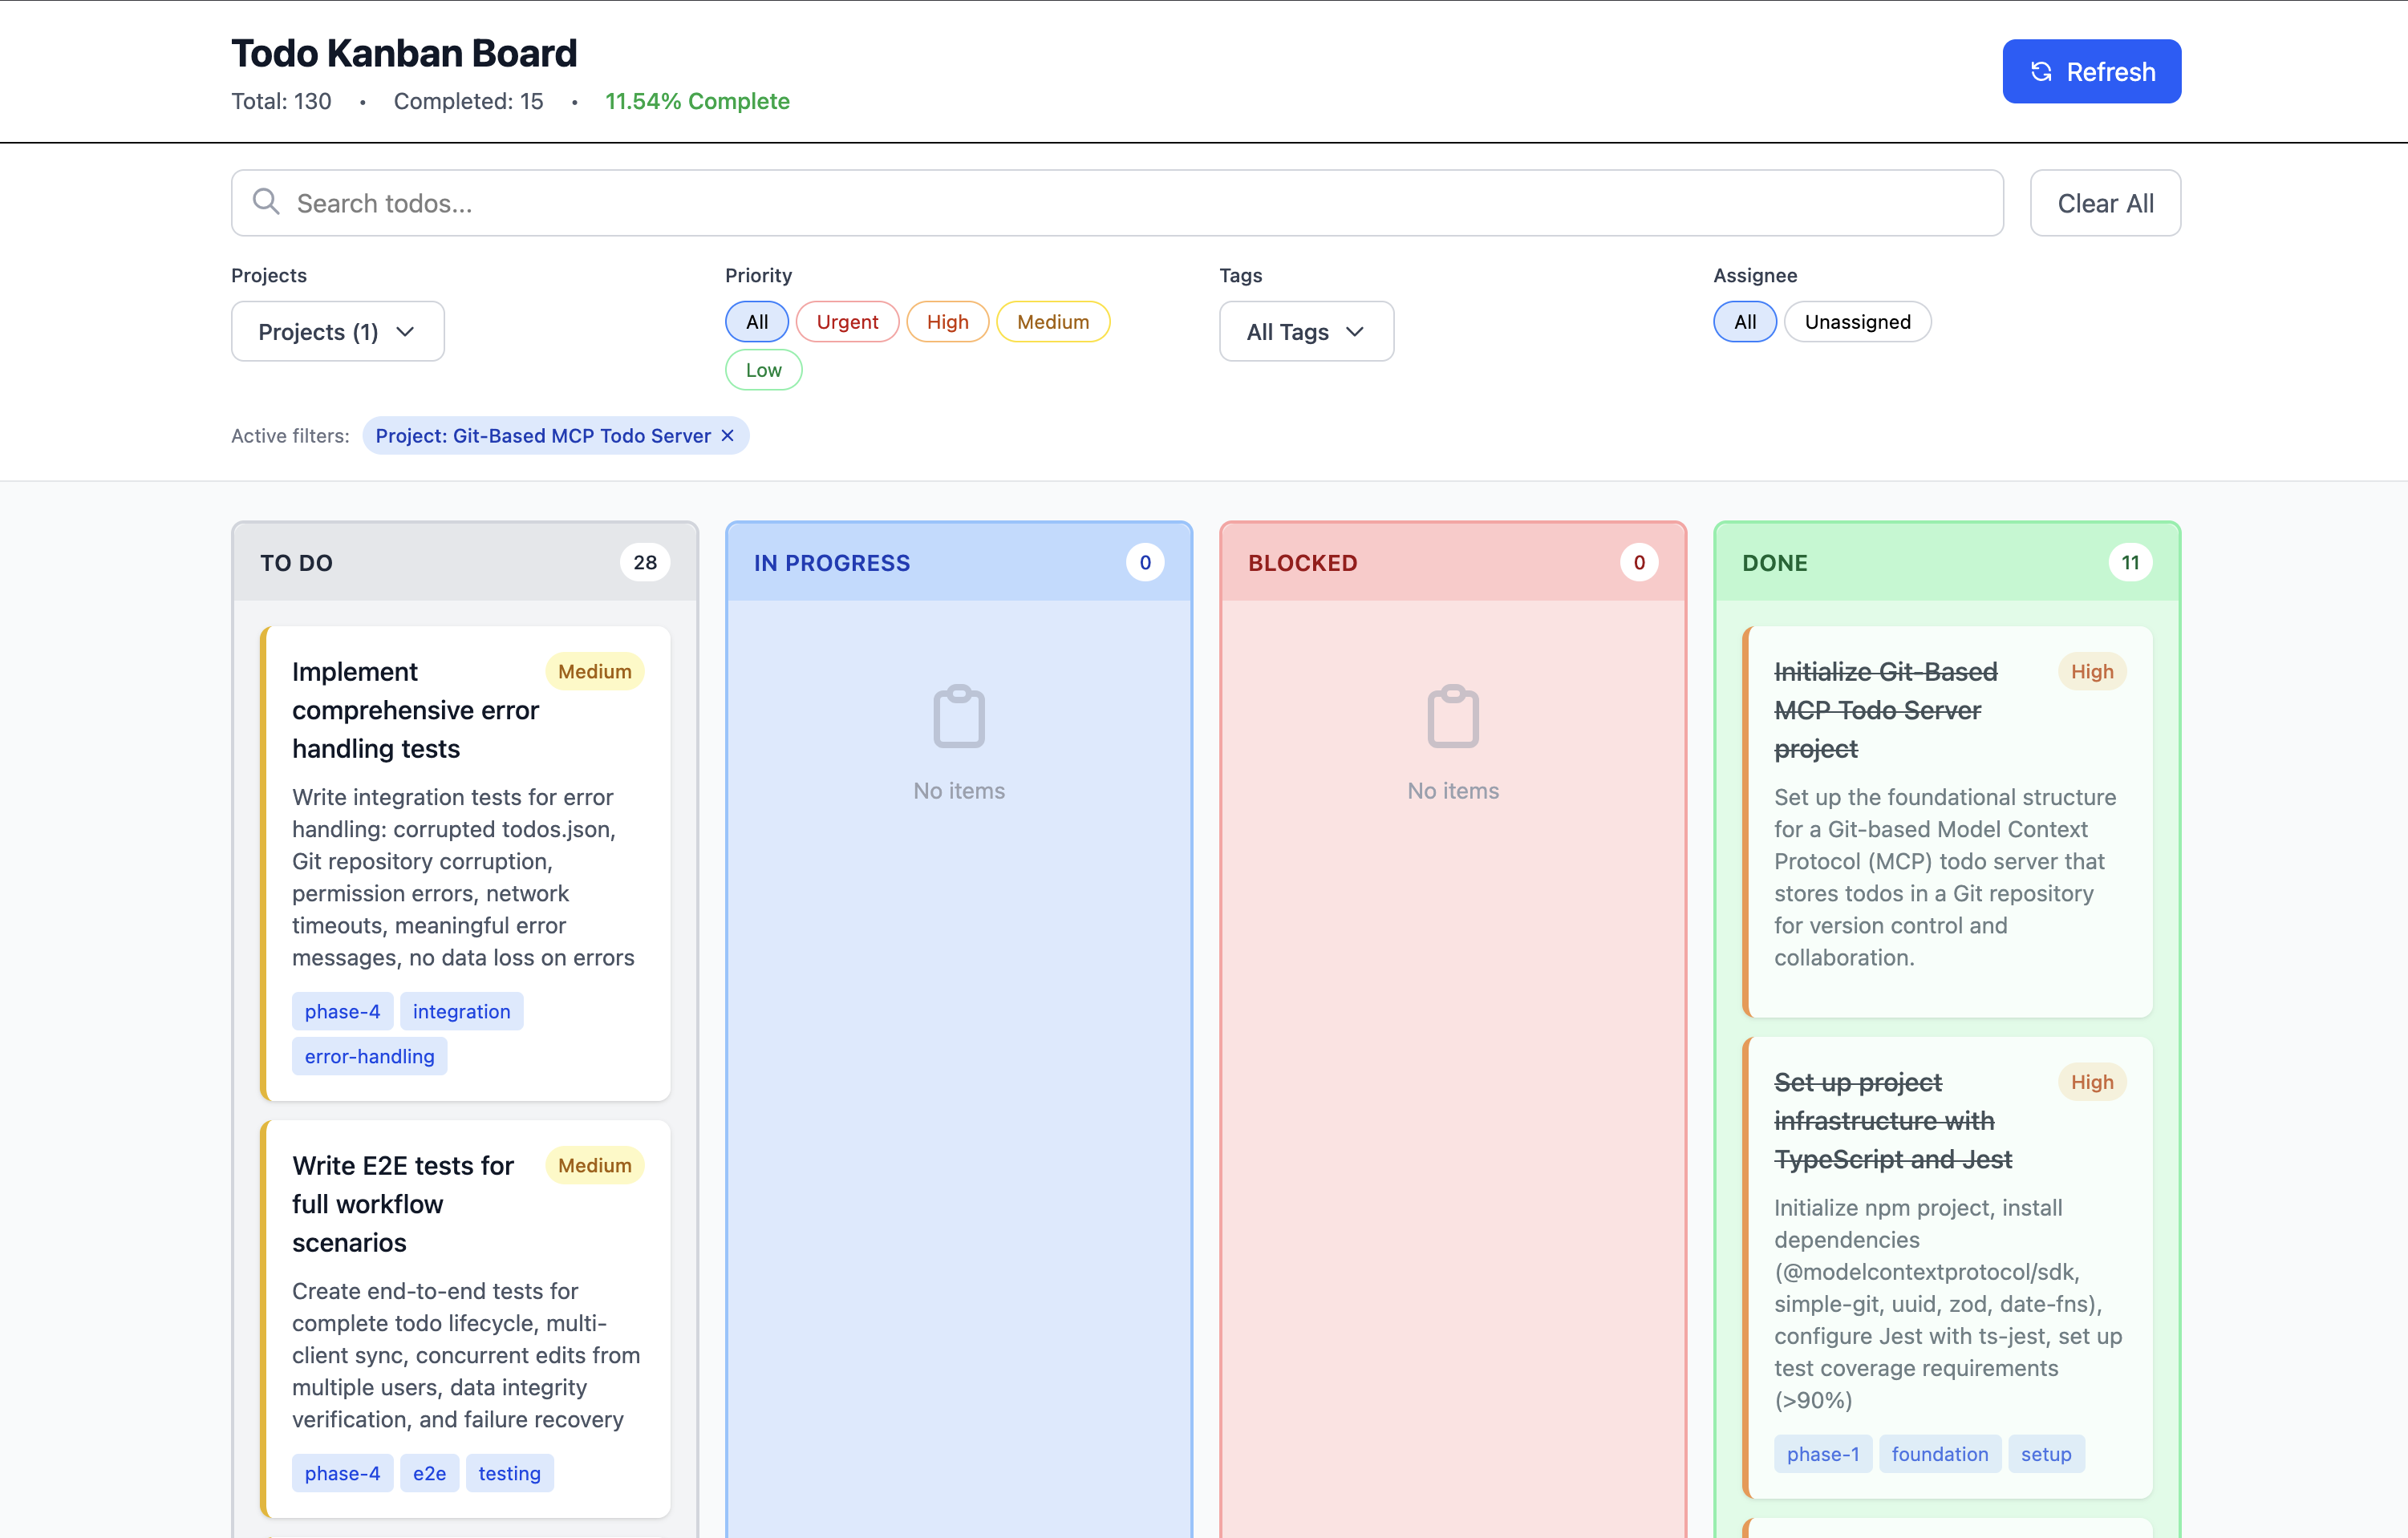Click the IN PROGRESS column header
Screen dimensions: 2408x1538
point(959,562)
